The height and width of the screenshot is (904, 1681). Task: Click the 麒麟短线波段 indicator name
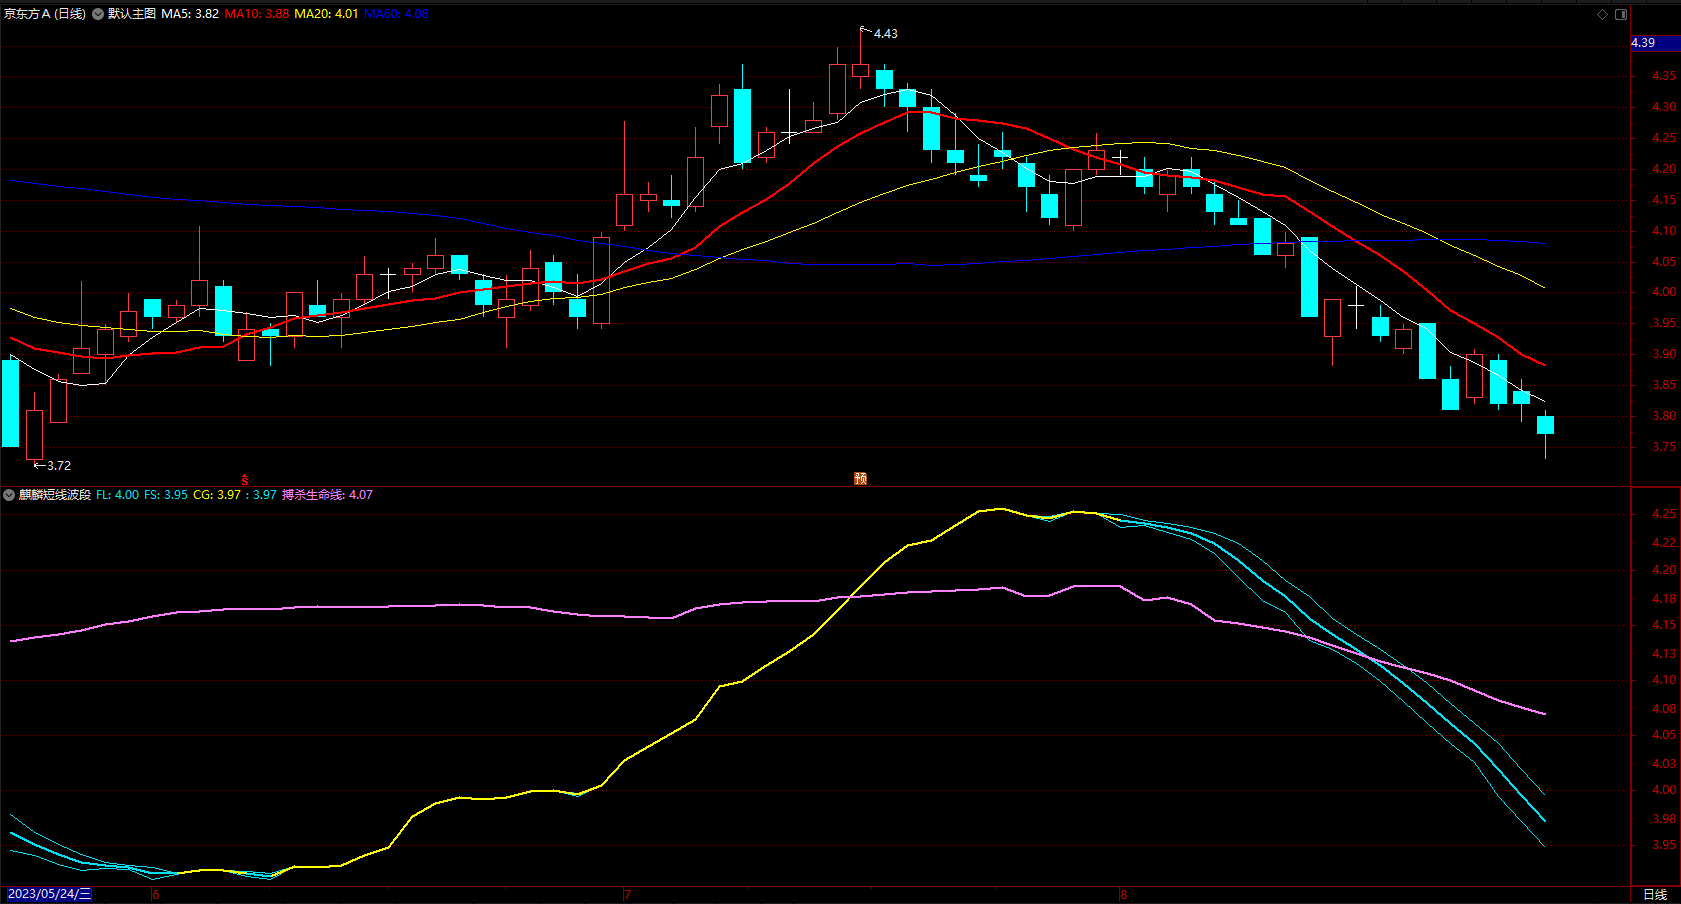(55, 495)
